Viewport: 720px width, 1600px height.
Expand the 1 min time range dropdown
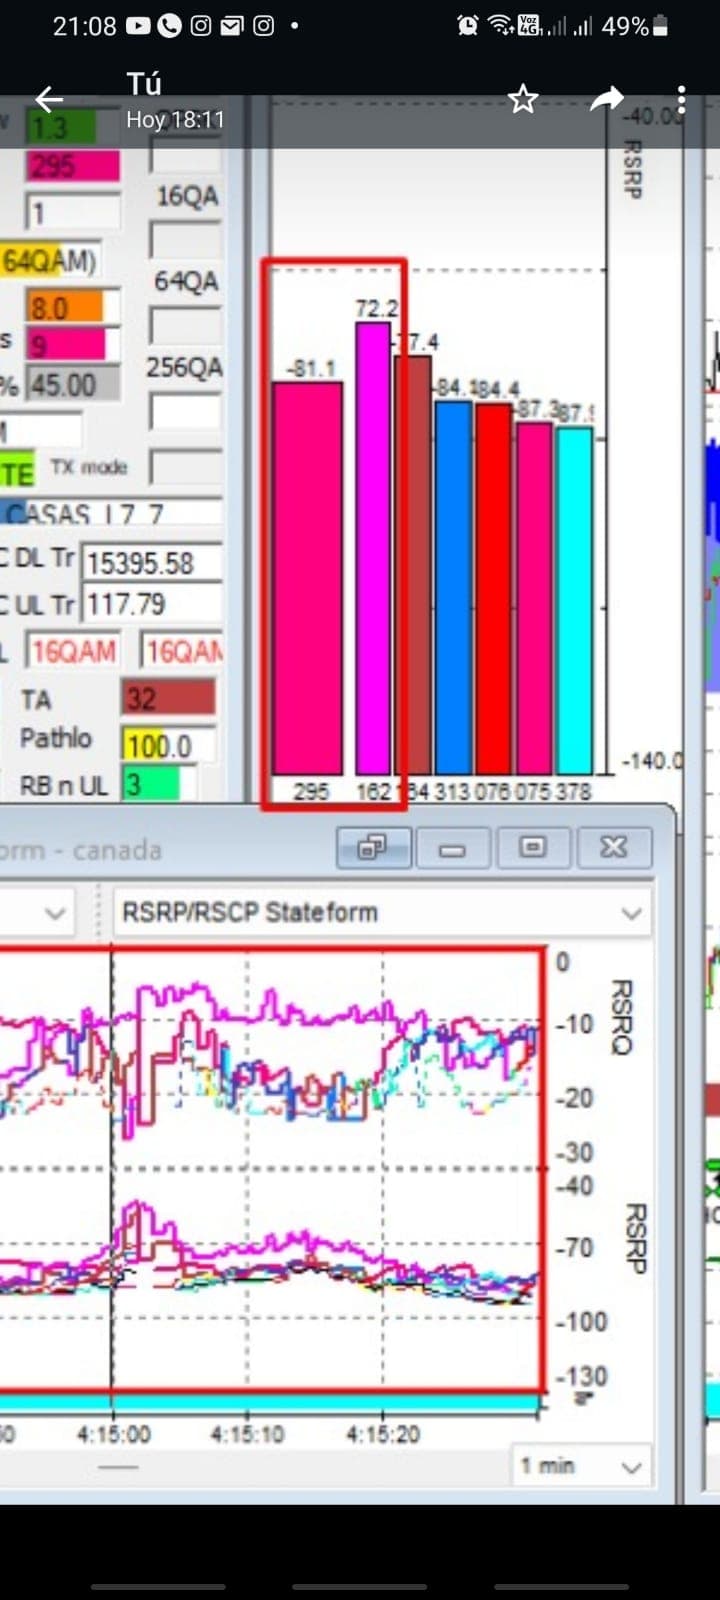click(x=631, y=1467)
